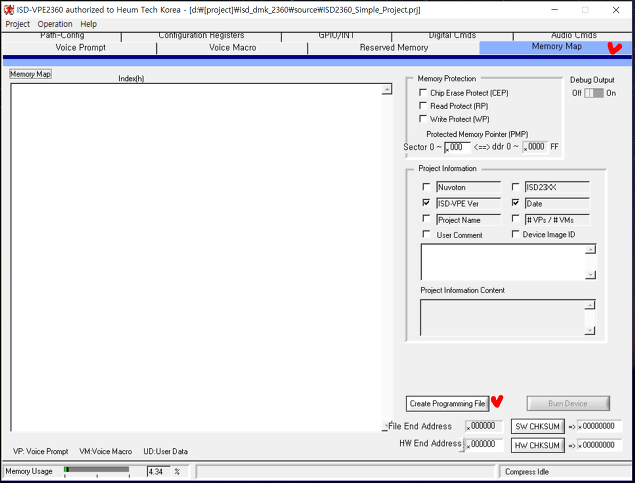Check the # VPs / # VMs checkbox
This screenshot has width=635, height=483.
(x=515, y=218)
